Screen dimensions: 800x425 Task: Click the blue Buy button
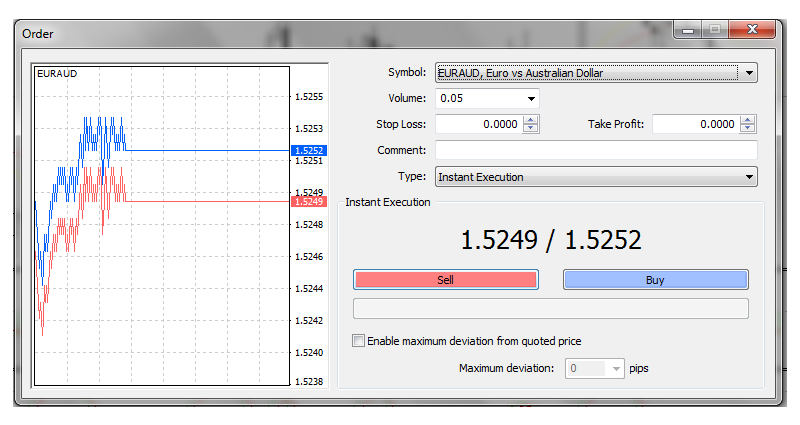coord(656,280)
